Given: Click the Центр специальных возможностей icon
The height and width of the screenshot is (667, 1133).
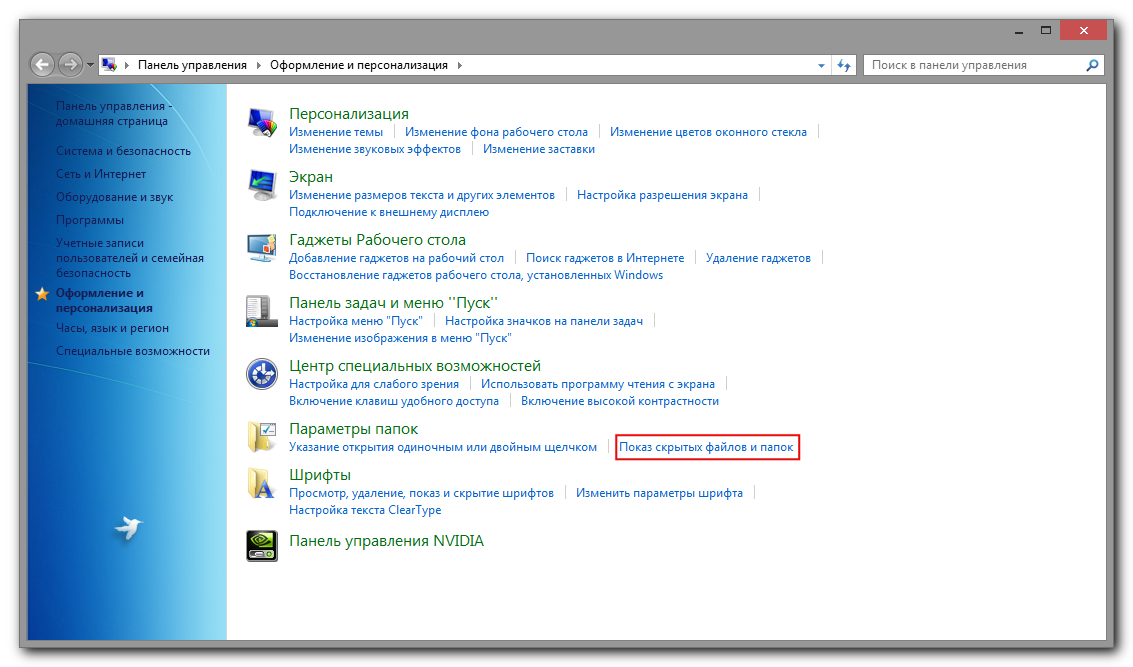Looking at the screenshot, I should coord(262,374).
